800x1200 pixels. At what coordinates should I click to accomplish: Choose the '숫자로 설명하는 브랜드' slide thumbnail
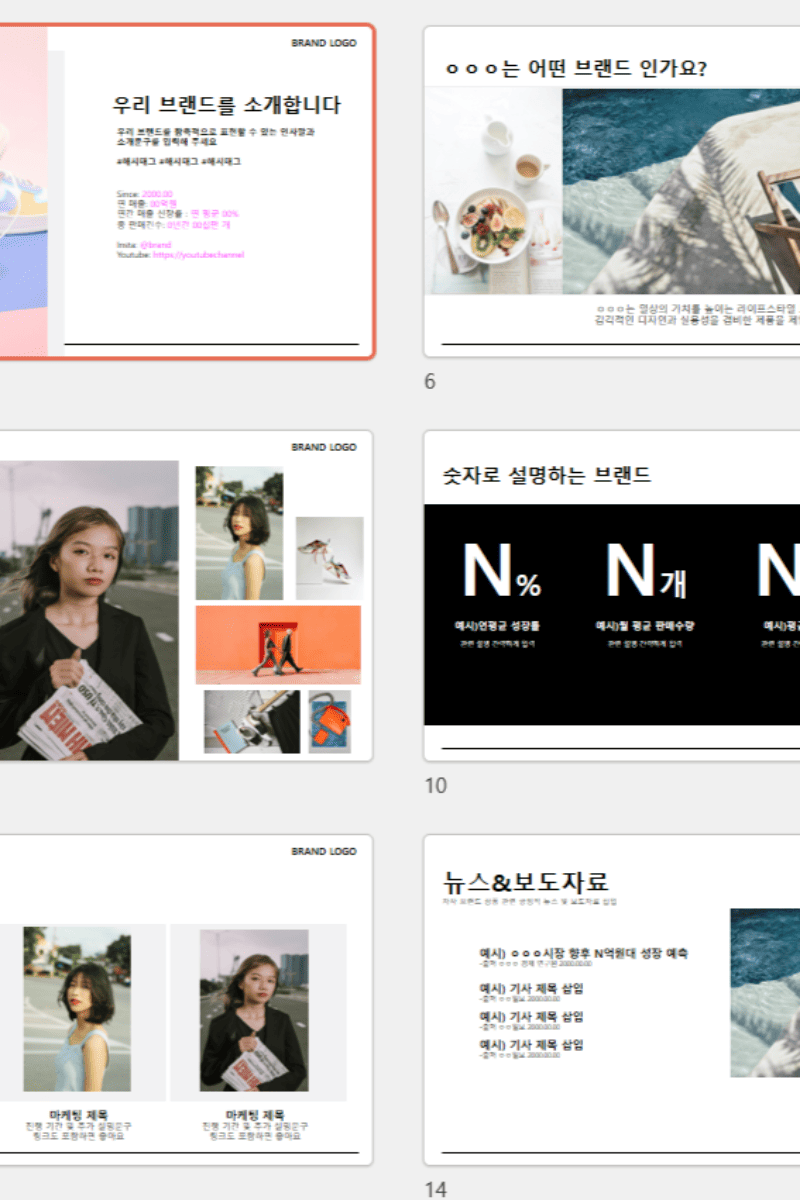coord(612,596)
